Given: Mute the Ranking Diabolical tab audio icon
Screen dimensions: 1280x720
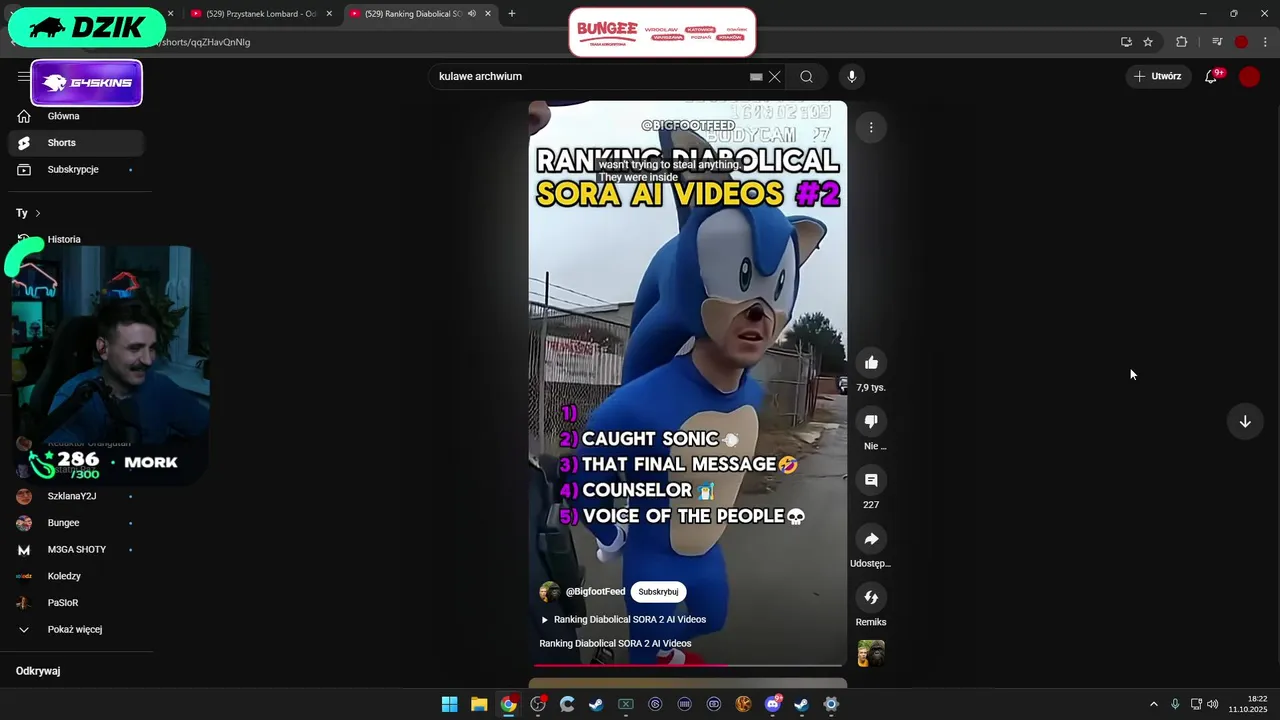Looking at the screenshot, I should click(471, 14).
